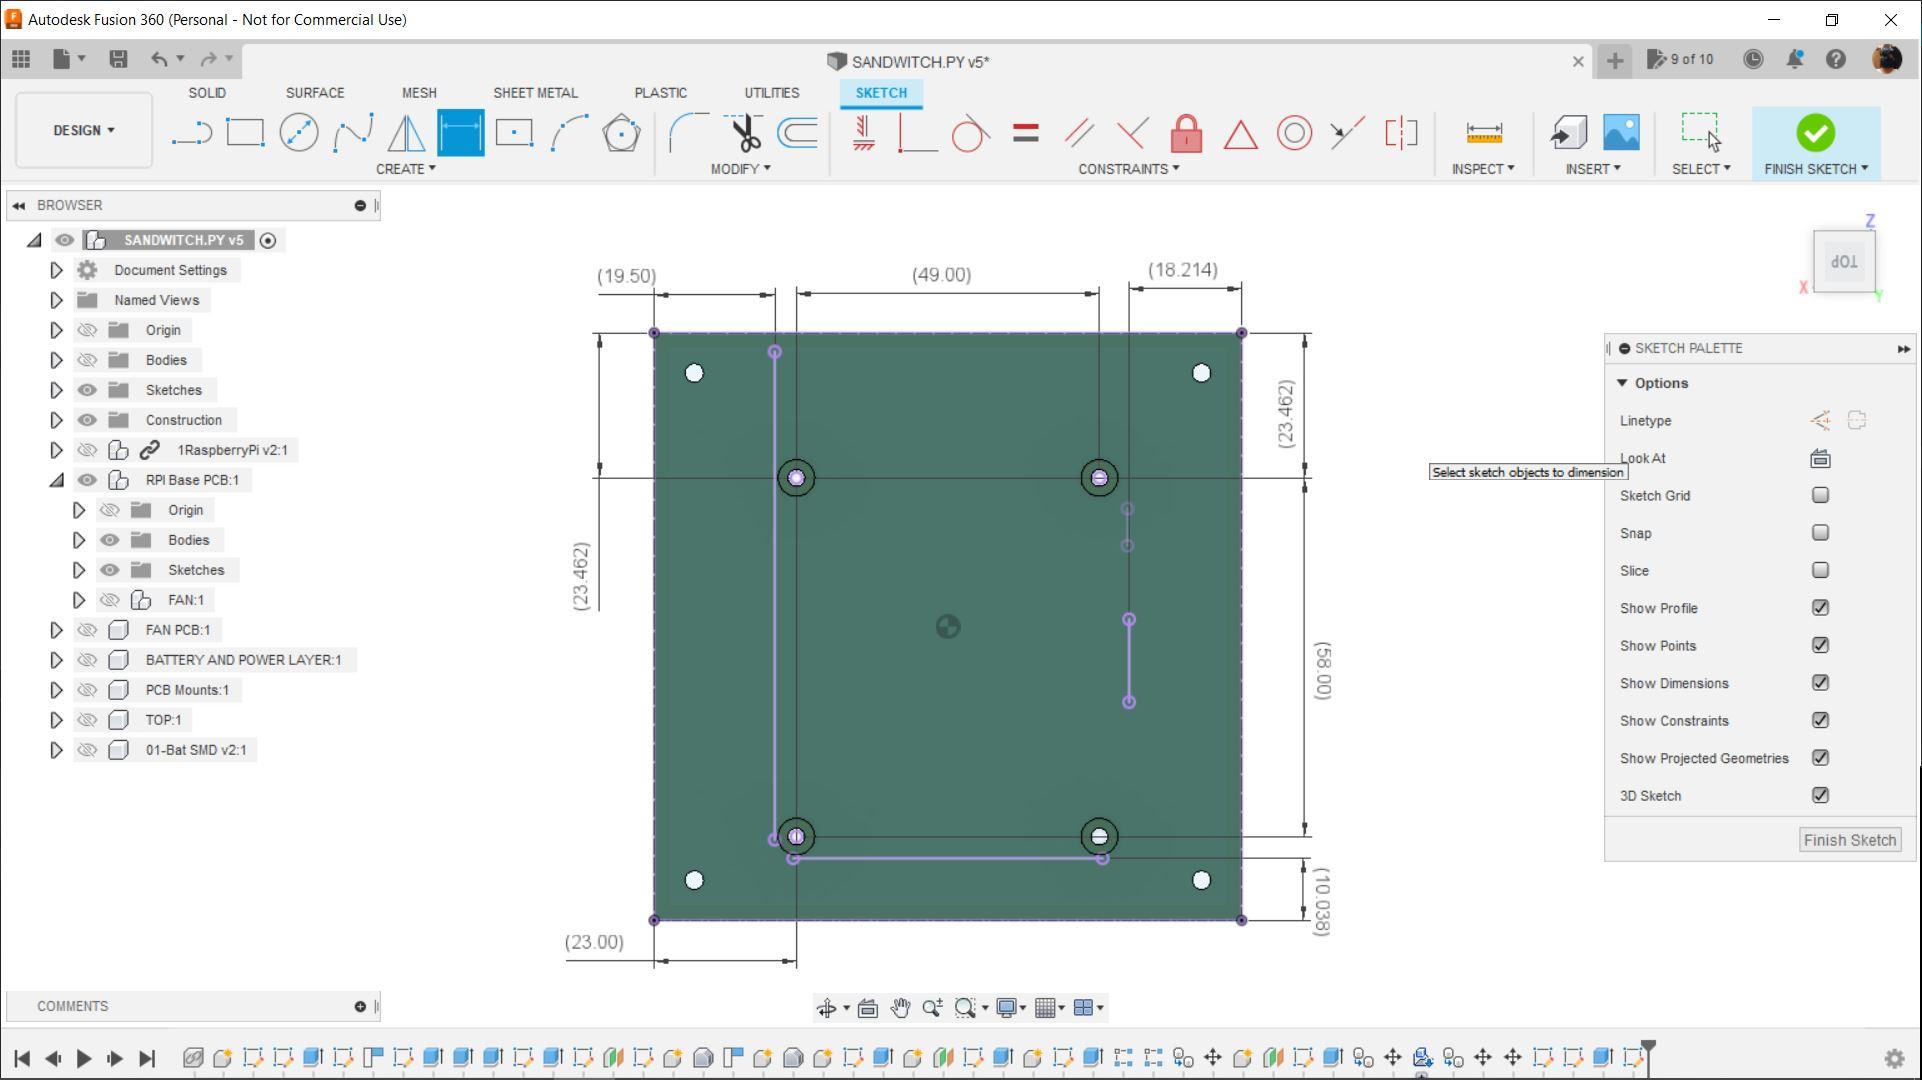Apply the Equal constraint
The image size is (1922, 1080).
(x=1025, y=133)
